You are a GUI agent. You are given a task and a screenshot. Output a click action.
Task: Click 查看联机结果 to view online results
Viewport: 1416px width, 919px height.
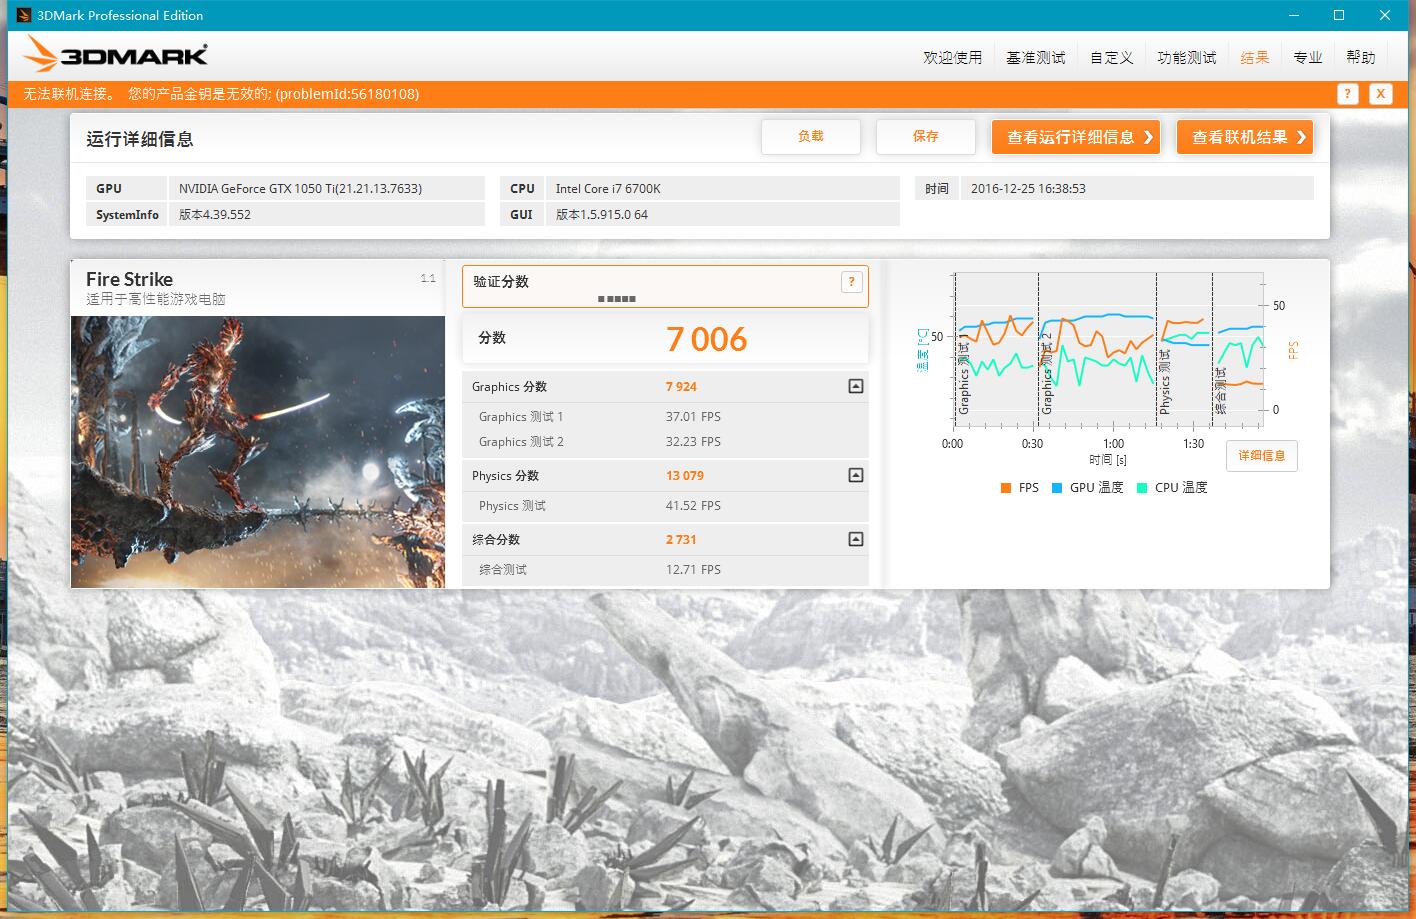click(1244, 137)
